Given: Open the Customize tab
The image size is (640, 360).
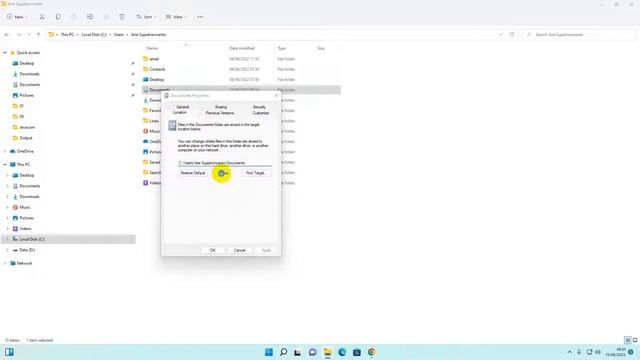Looking at the screenshot, I should [260, 113].
